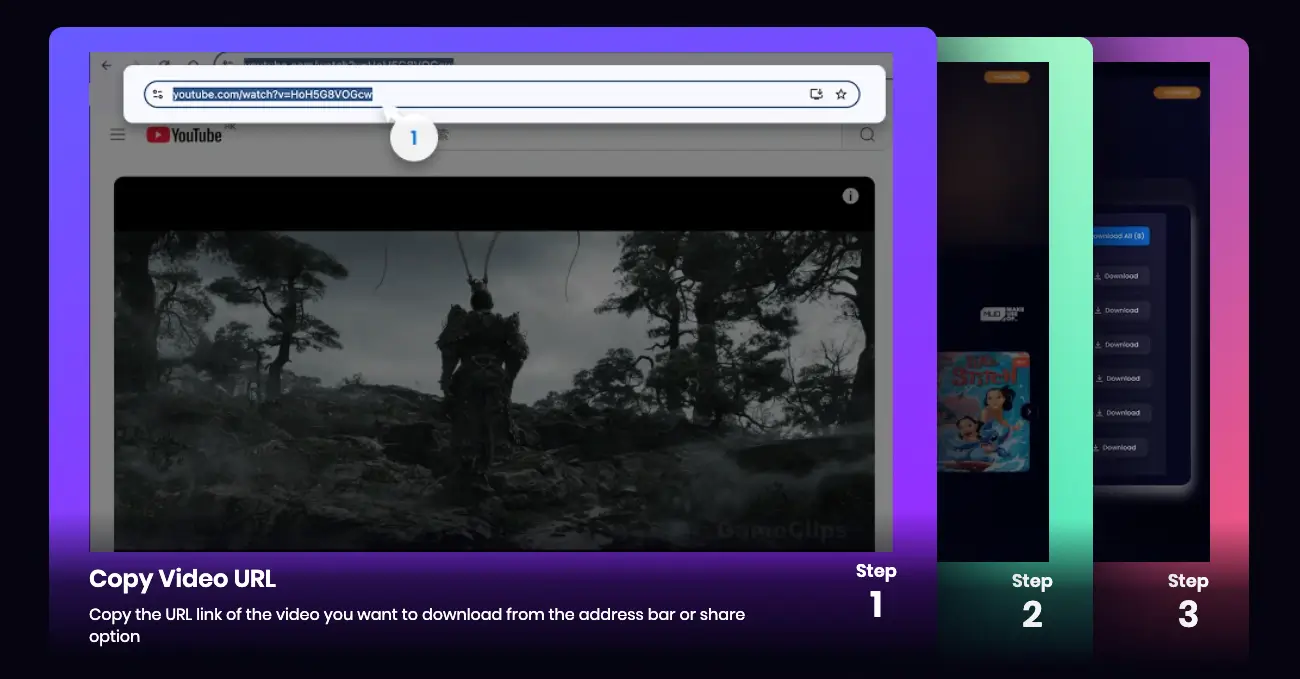Click the YouTube search magnifier icon

[867, 135]
